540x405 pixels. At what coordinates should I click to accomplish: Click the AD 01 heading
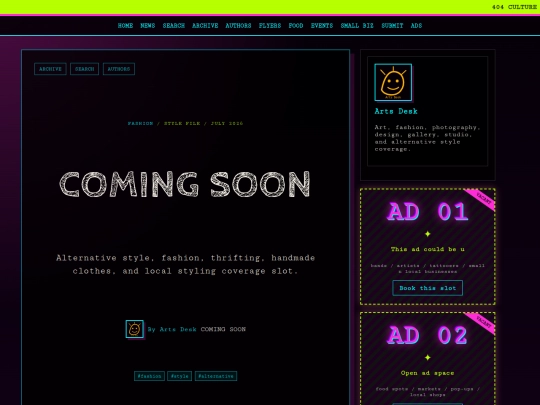pyautogui.click(x=428, y=211)
